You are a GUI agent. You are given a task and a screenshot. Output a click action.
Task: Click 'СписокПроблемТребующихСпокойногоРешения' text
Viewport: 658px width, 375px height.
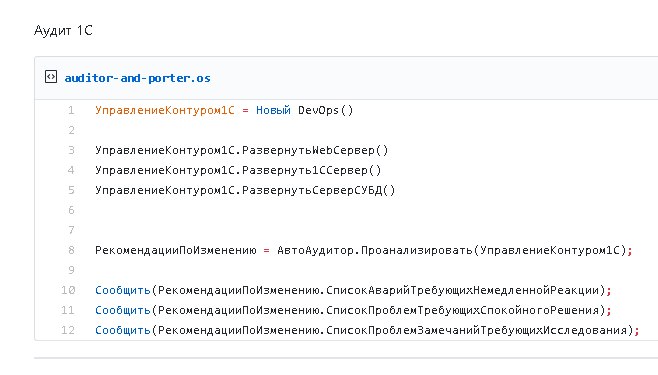point(462,310)
